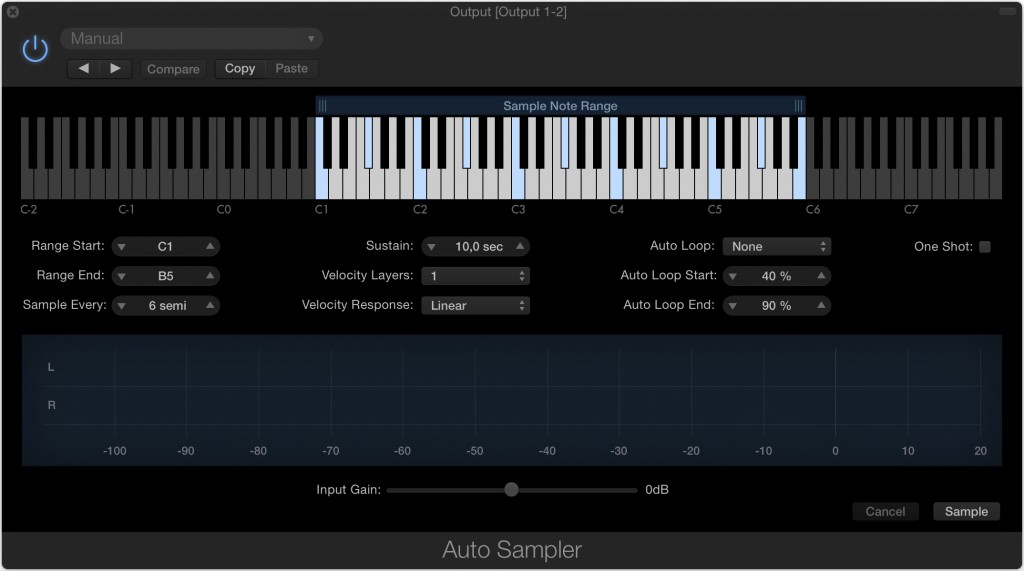Enable the One Shot checkbox
Screen dimensions: 1024x571
click(985, 246)
